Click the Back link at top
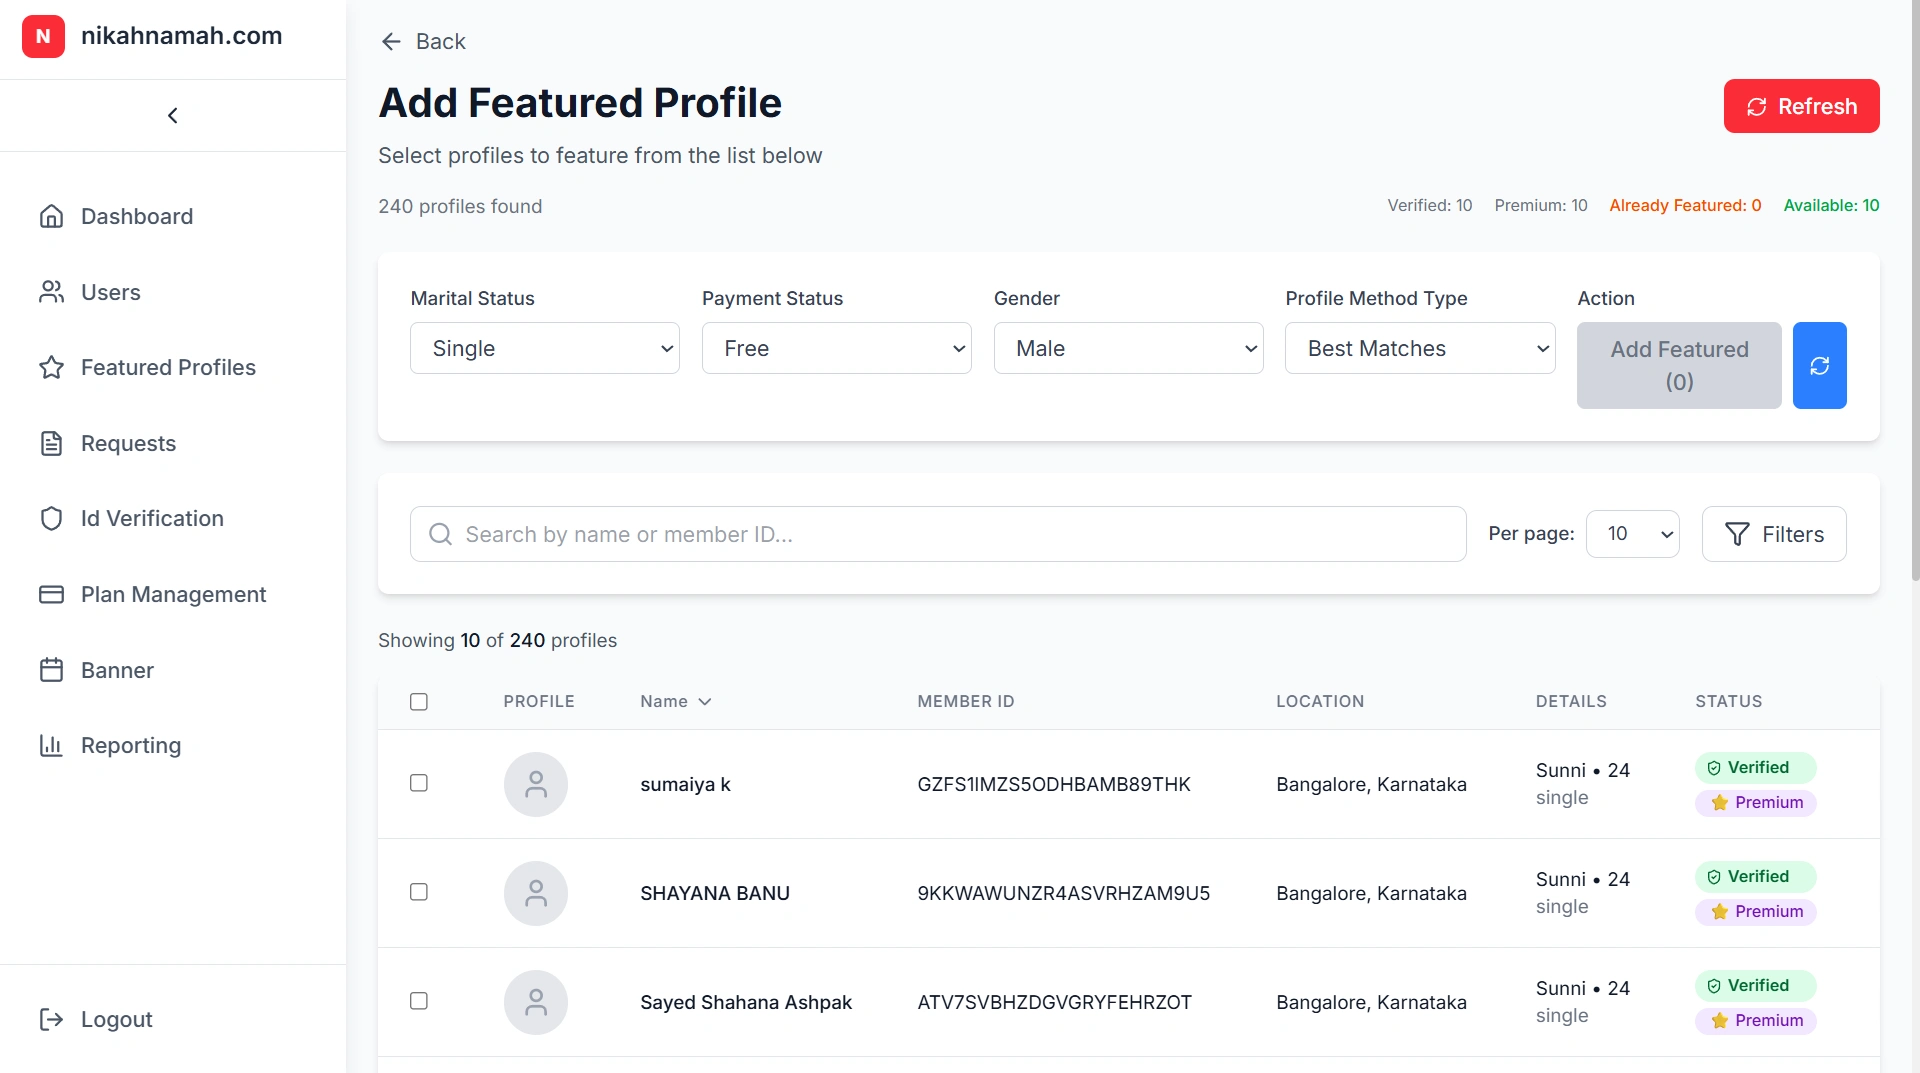The image size is (1920, 1073). 422,41
